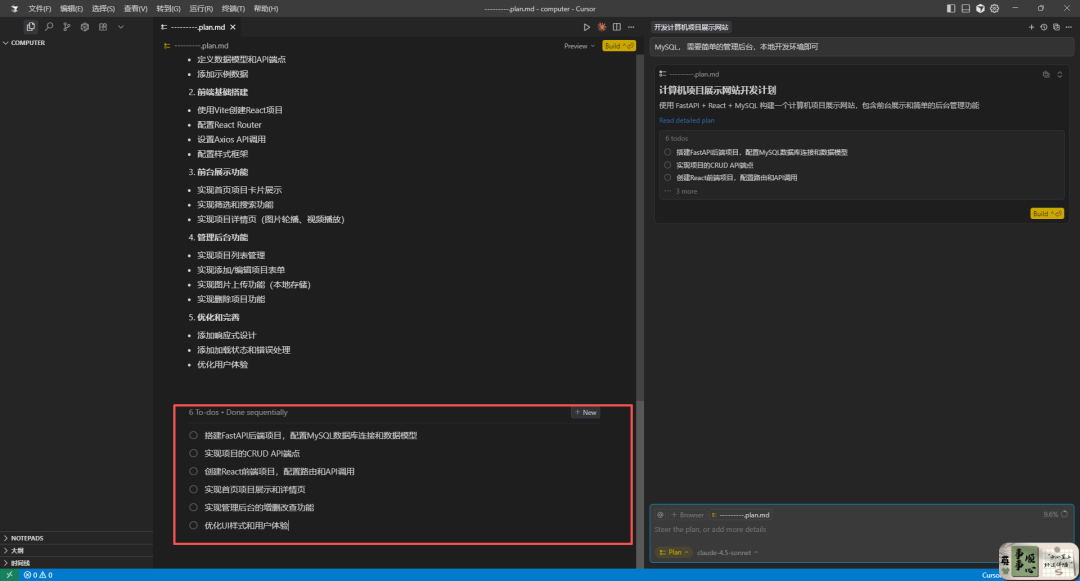Screen dimensions: 1080x581
Task: Expand the NOTEPADS section
Action: pyautogui.click(x=76, y=538)
